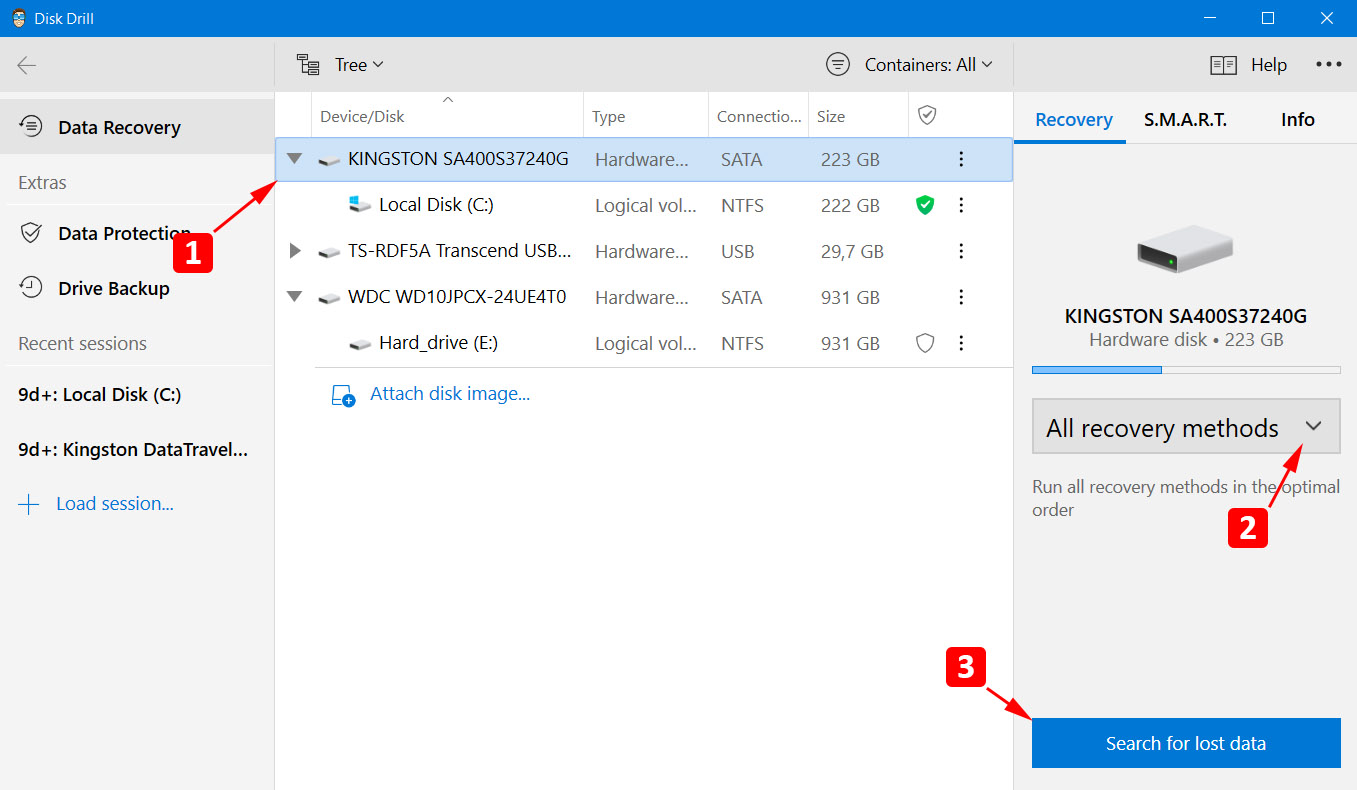Open the three-dot menu for the WDC WD10JPCX row
This screenshot has height=790, width=1357.
click(x=961, y=297)
